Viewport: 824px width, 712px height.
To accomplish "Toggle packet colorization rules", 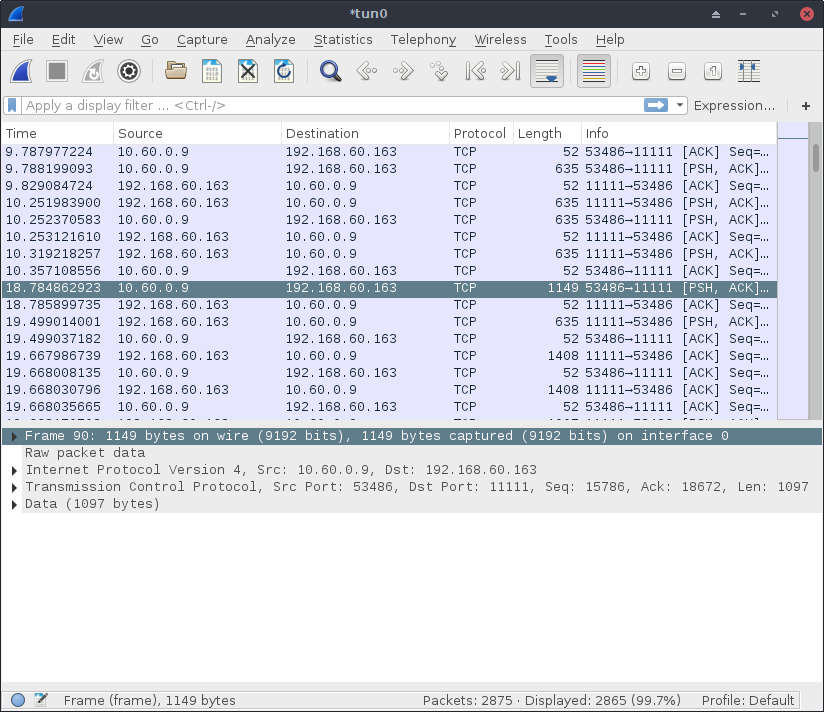I will [x=593, y=71].
